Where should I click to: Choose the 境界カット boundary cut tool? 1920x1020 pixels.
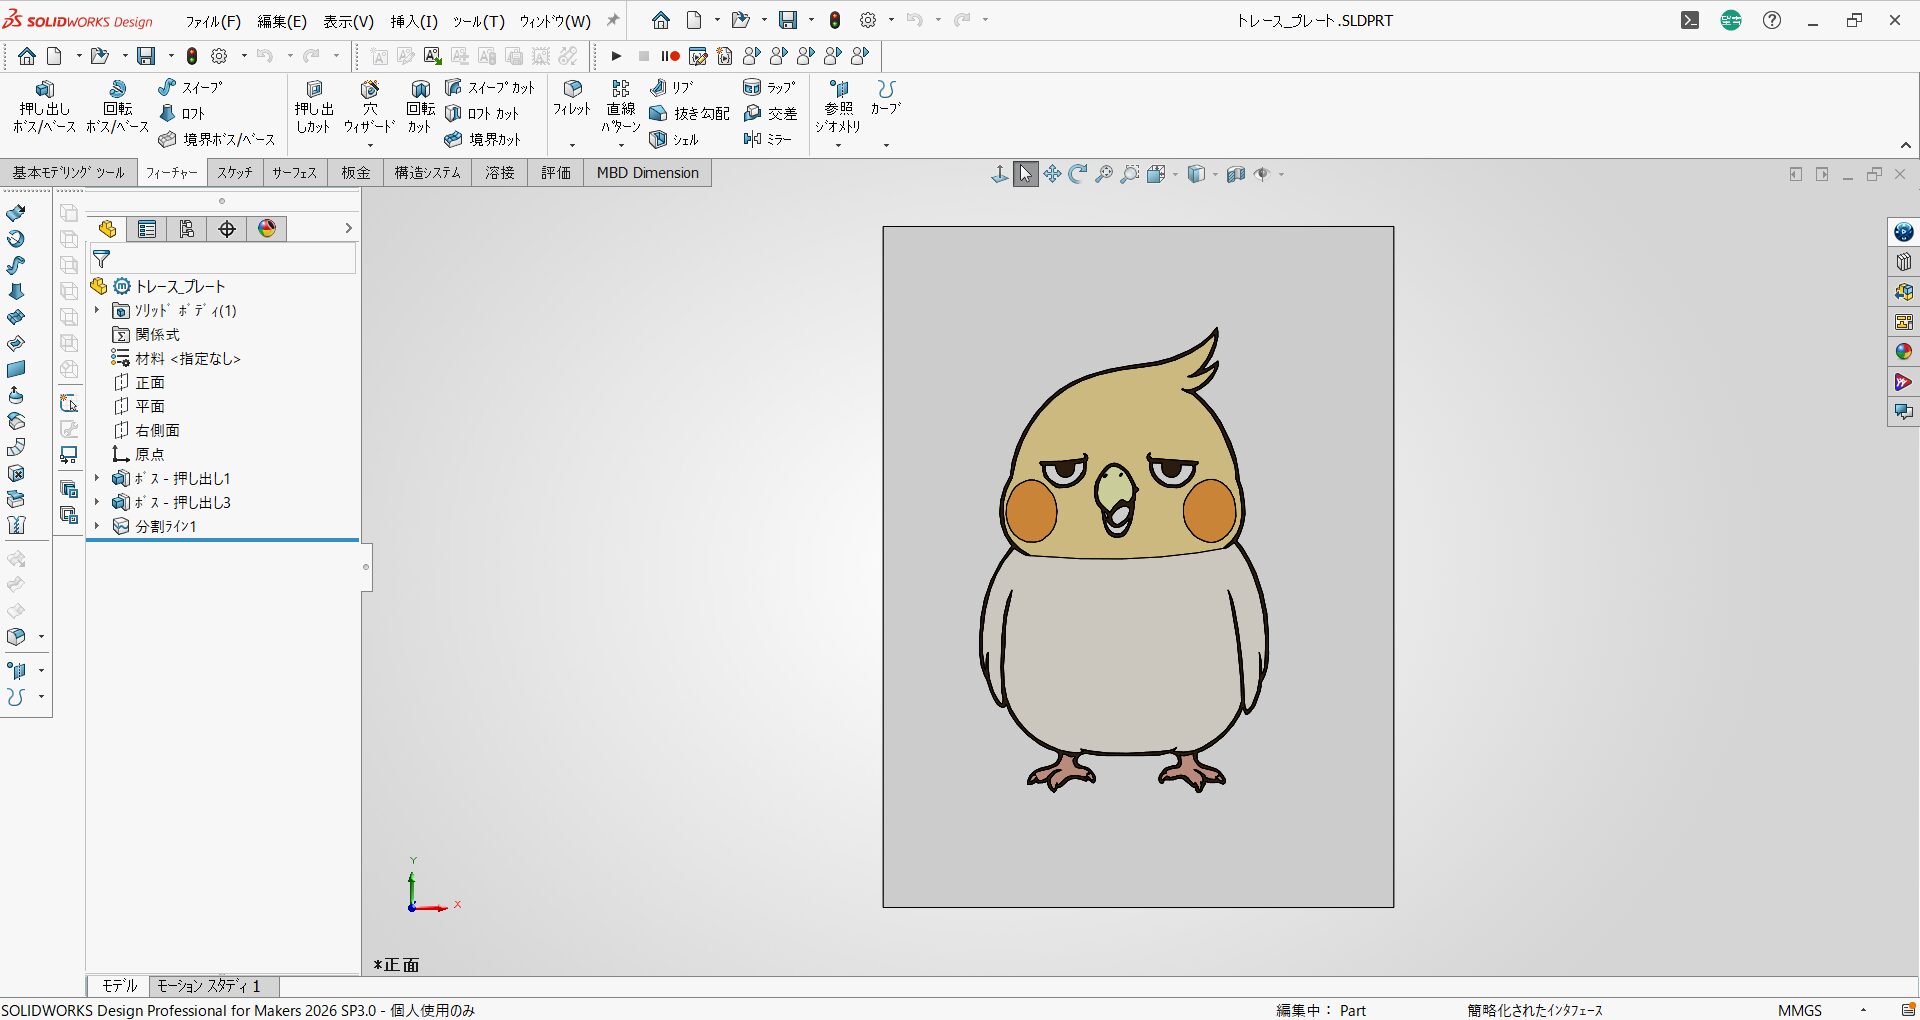[x=483, y=140]
